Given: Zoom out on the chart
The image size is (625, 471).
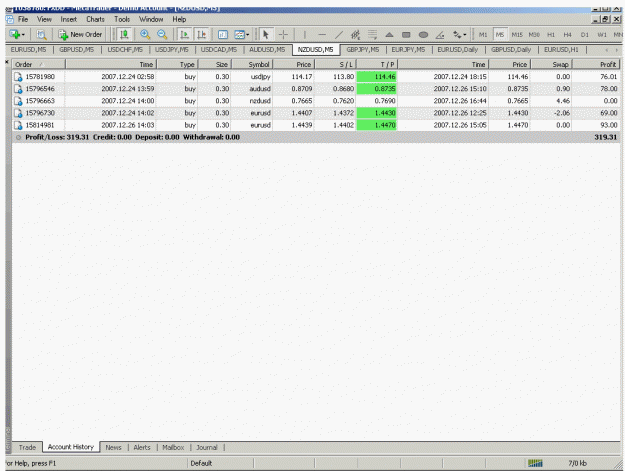Looking at the screenshot, I should click(x=162, y=35).
